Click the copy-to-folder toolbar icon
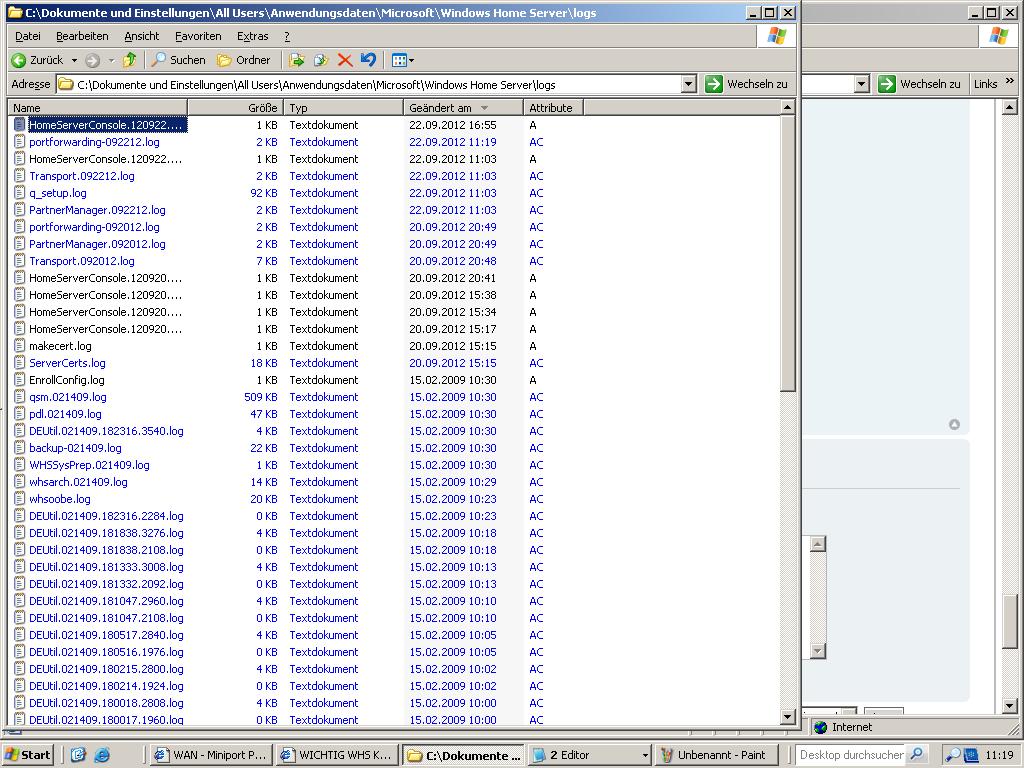The image size is (1024, 768). point(321,60)
